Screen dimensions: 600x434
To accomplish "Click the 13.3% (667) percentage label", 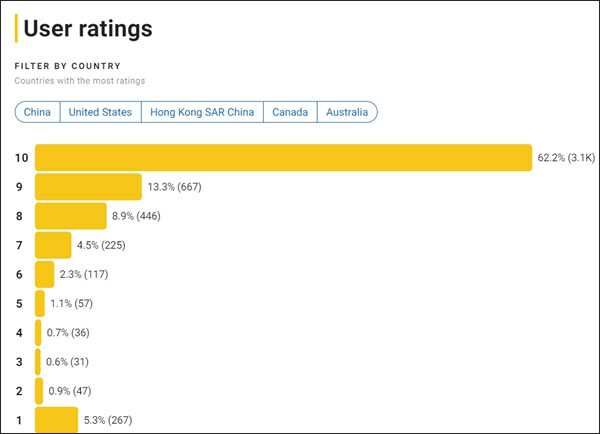I will pos(177,187).
